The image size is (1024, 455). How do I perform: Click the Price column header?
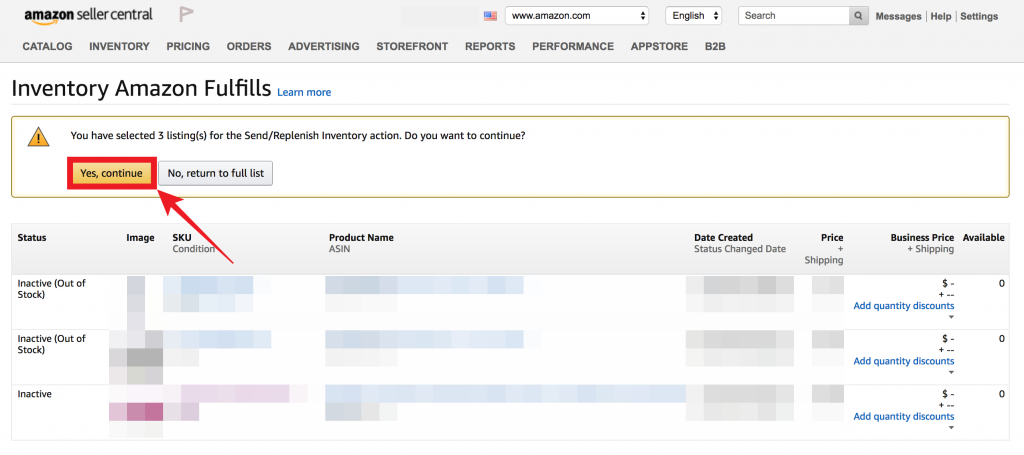tap(832, 238)
